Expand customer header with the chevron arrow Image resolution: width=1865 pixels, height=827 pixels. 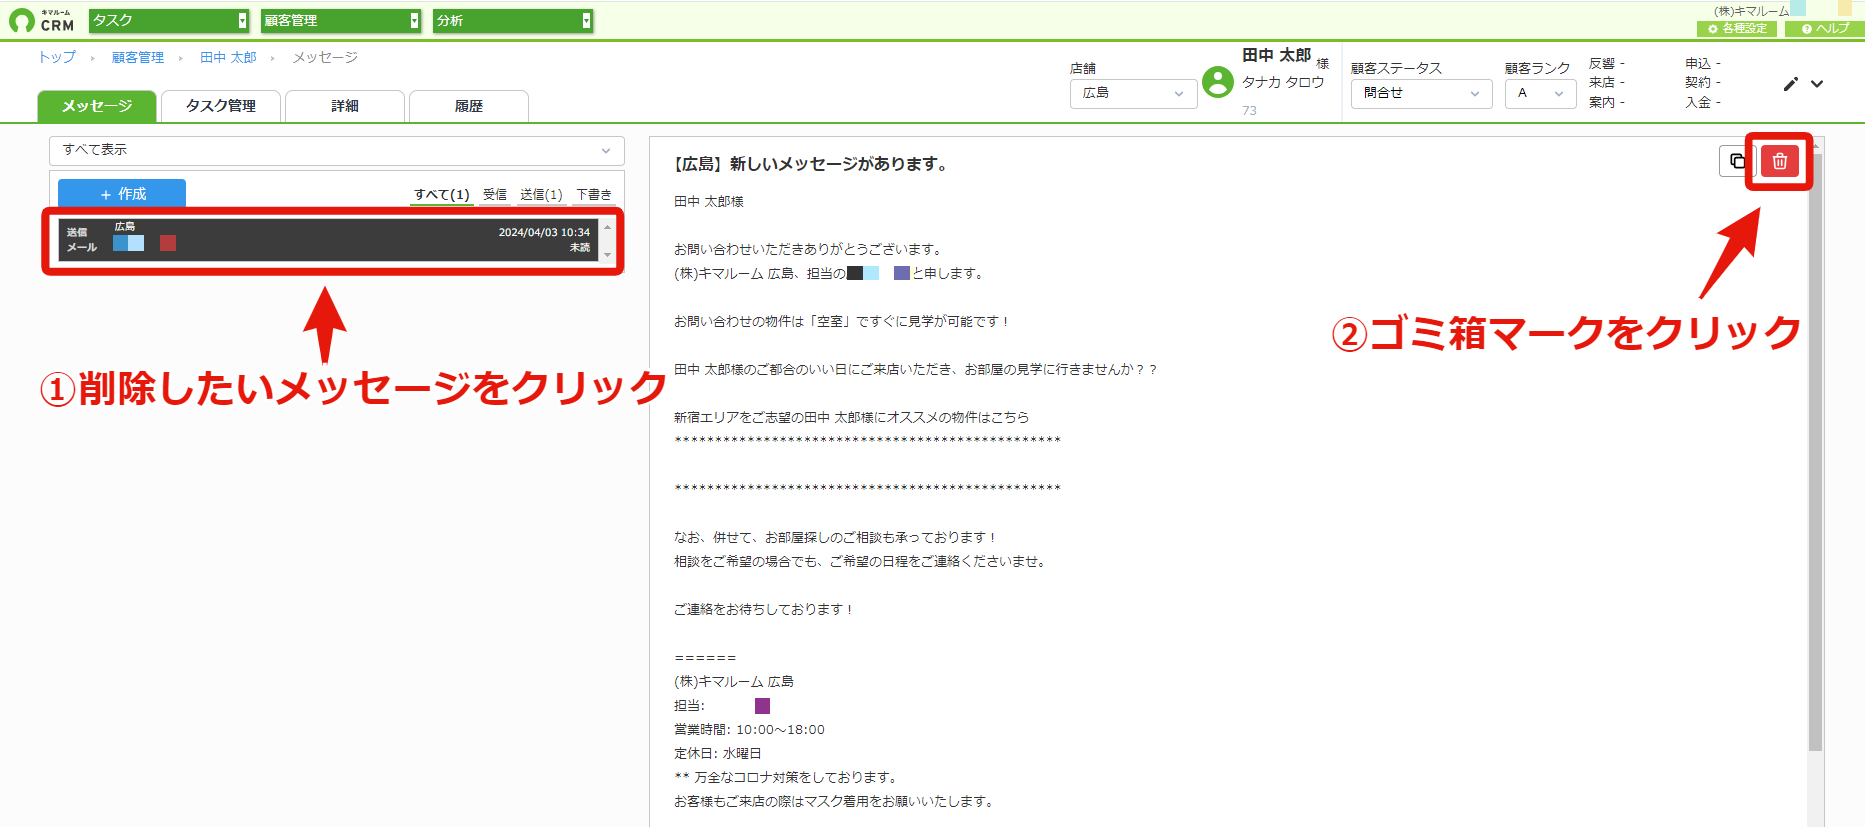[x=1817, y=84]
